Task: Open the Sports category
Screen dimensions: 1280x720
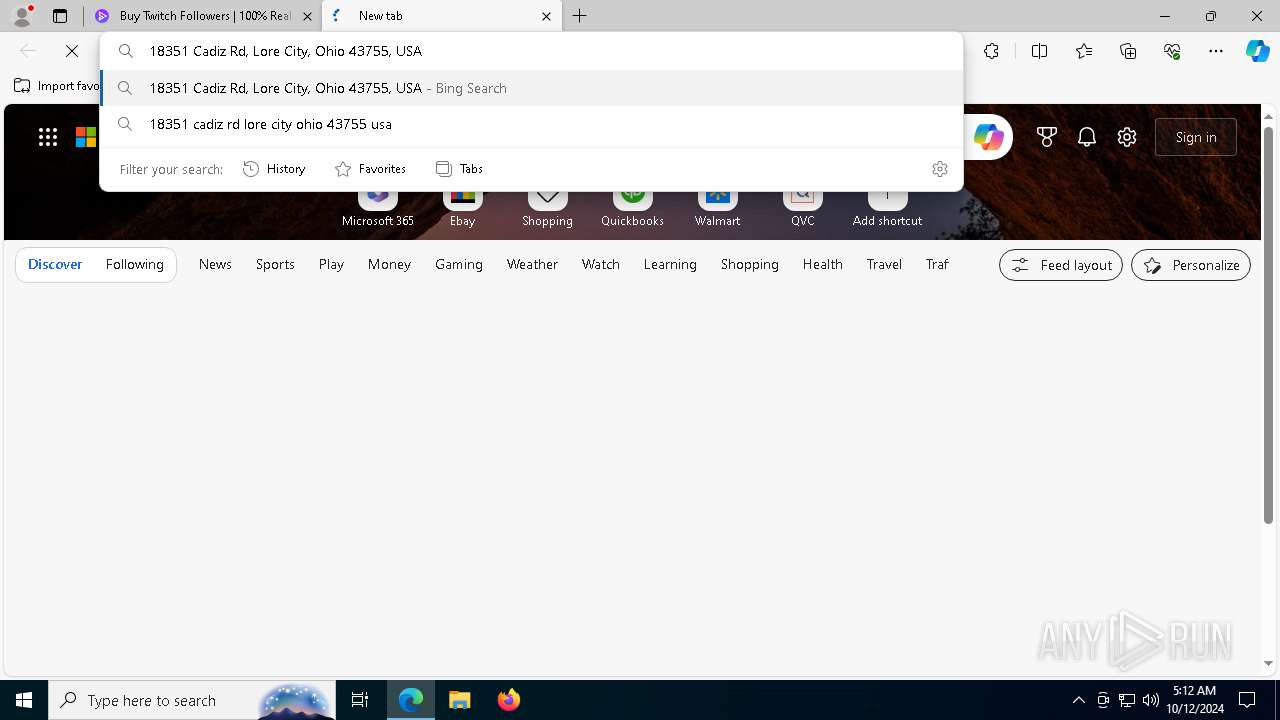Action: (275, 265)
